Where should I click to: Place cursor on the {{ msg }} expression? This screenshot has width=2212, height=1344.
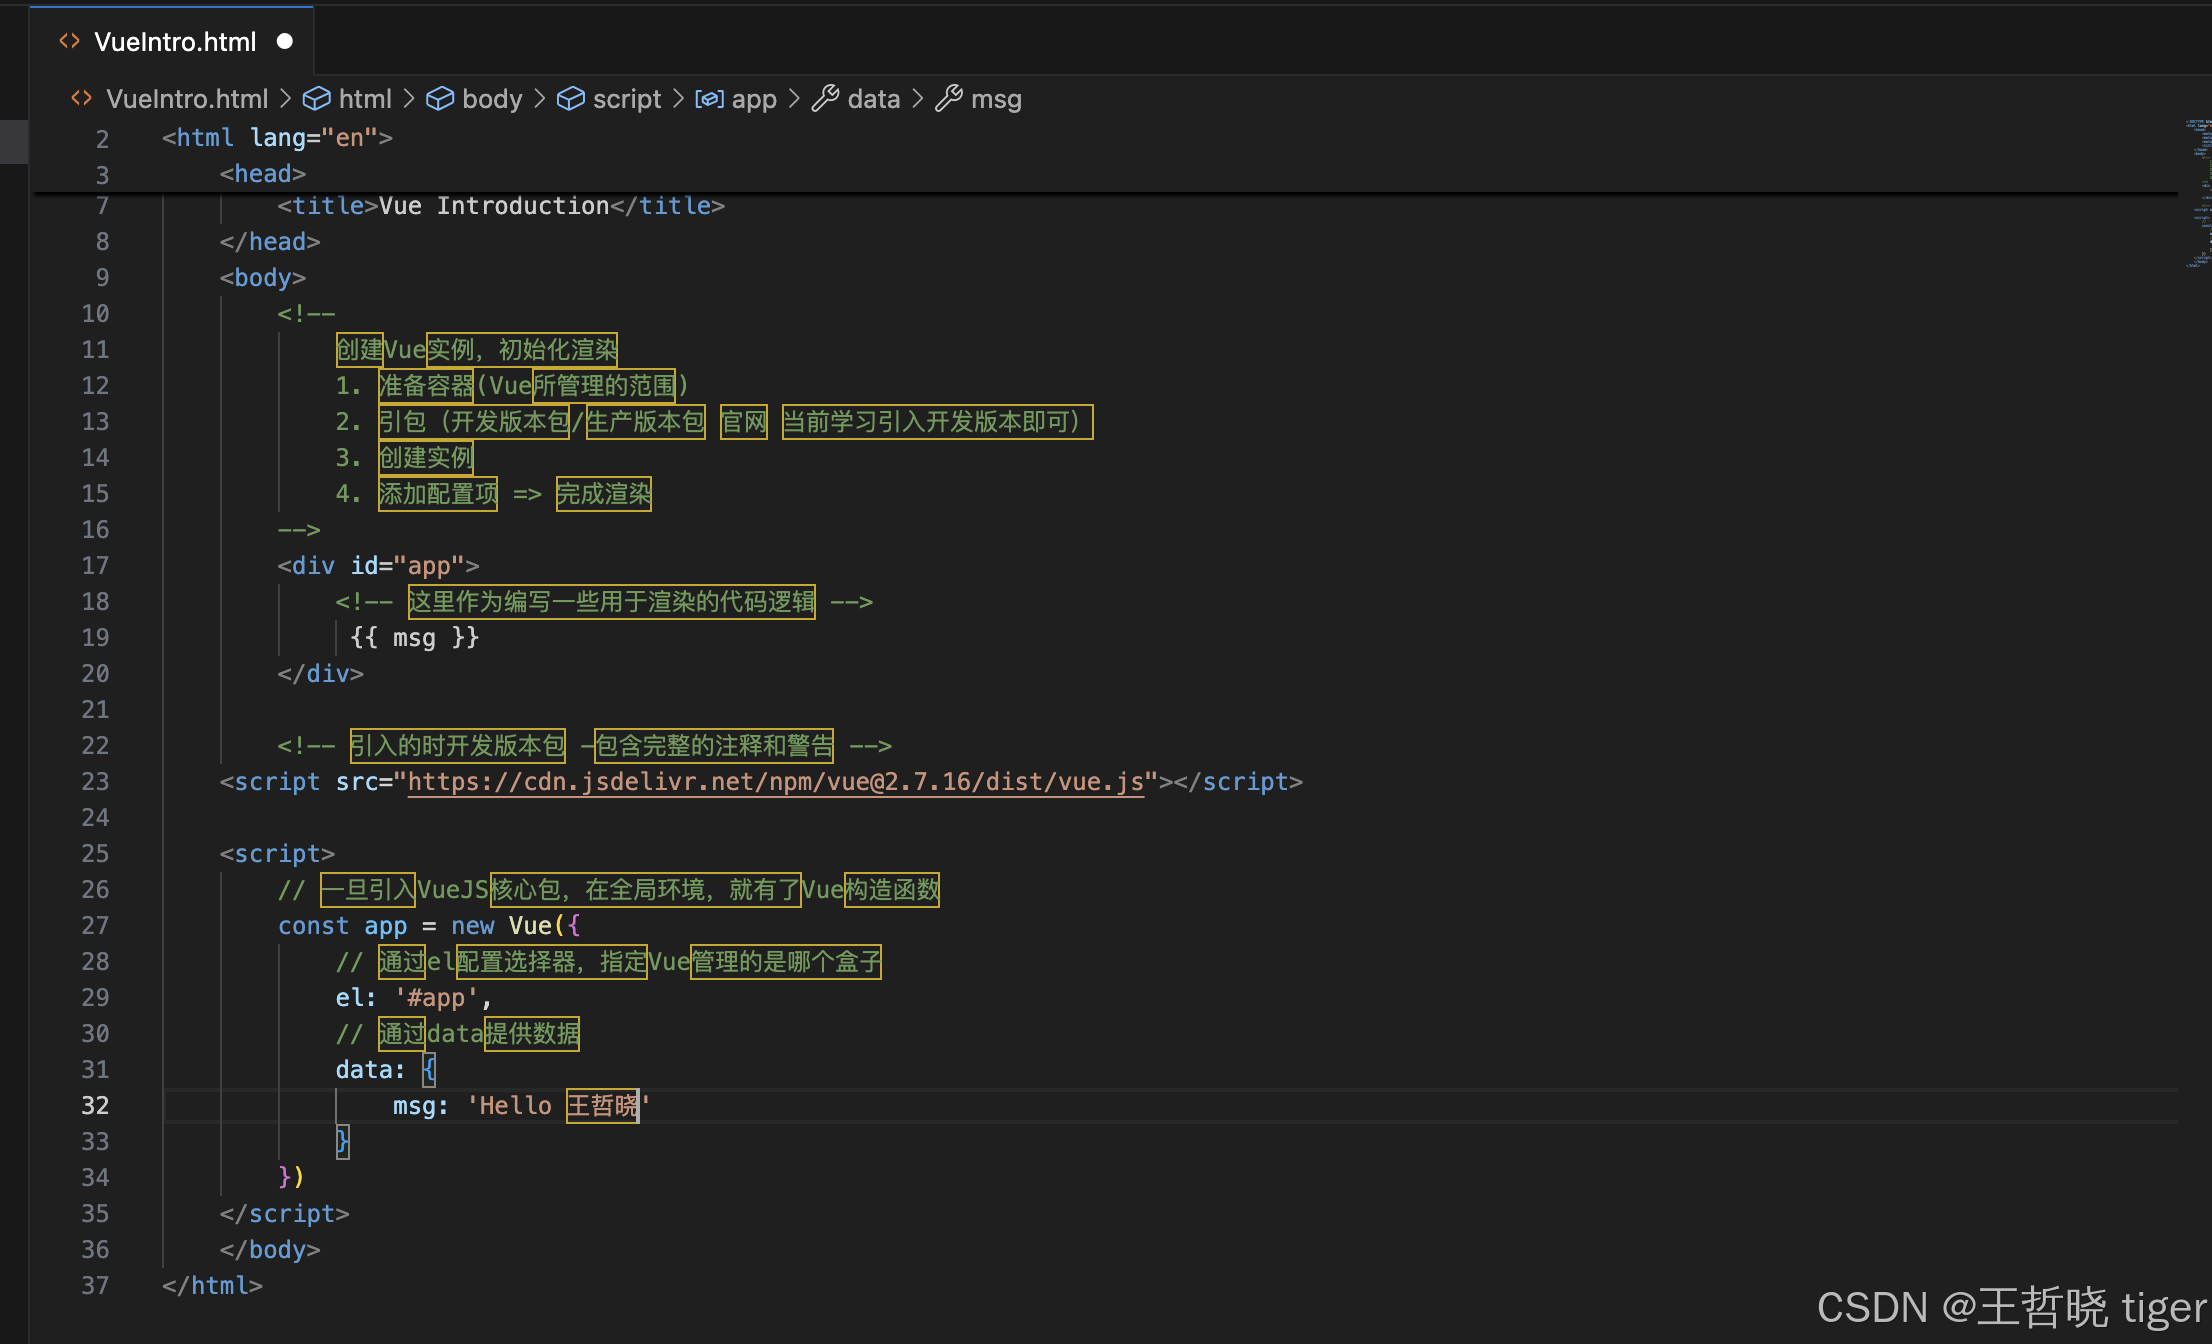coord(415,638)
